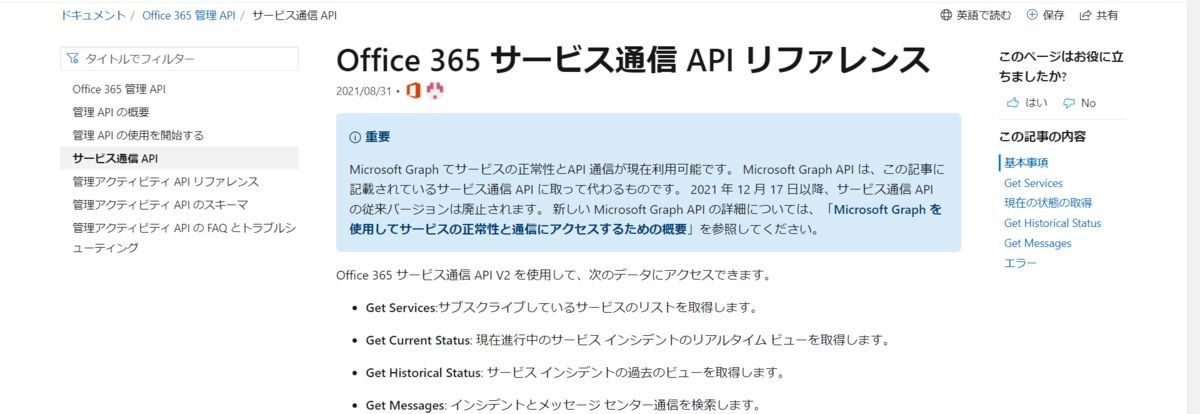Open 管理アクティビティ API のスキーマ in sidebar
Viewport: 1200px width, 414px height.
(x=159, y=204)
